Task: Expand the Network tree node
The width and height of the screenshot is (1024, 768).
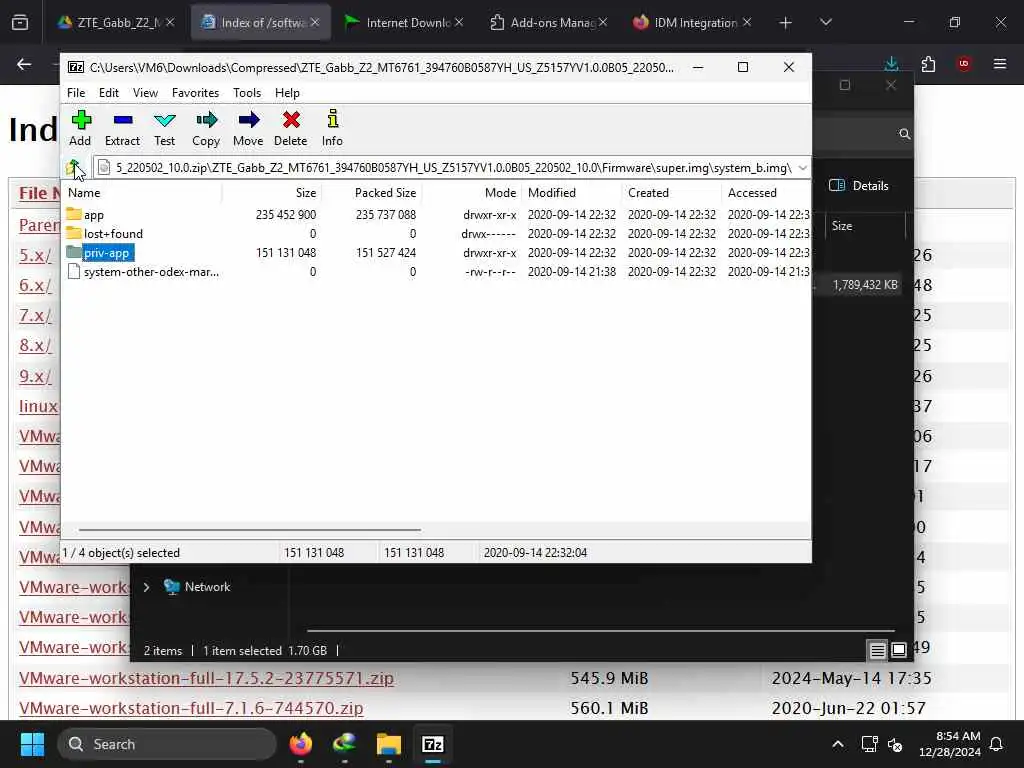Action: (146, 587)
